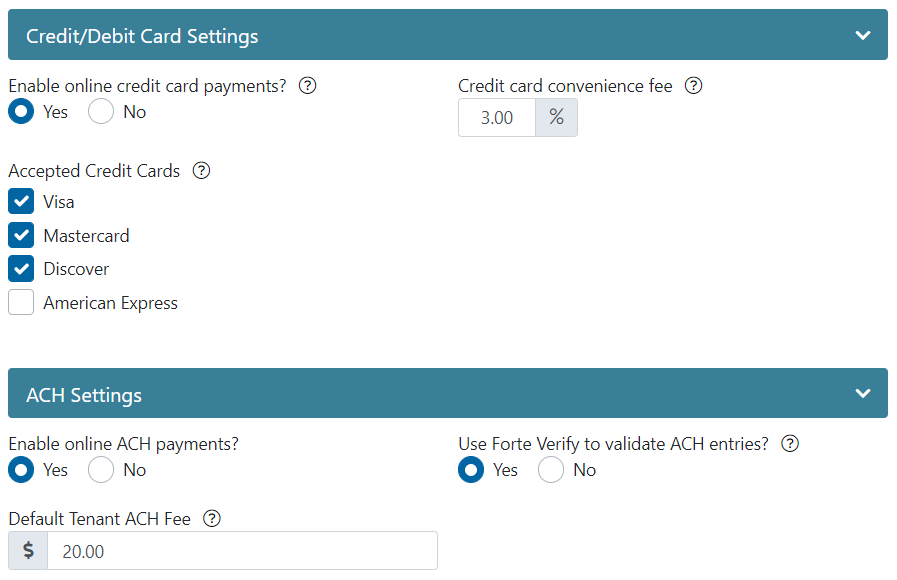This screenshot has height=580, width=897.
Task: Collapse the ACH Settings section chevron
Action: coord(863,394)
